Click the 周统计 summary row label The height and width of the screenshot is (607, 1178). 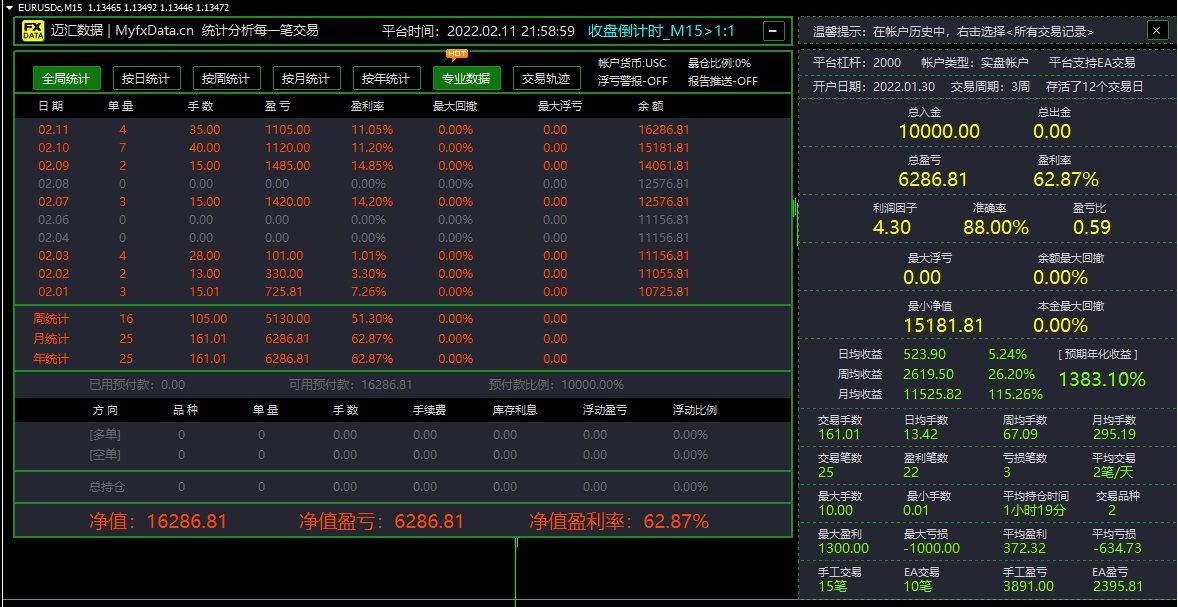click(51, 319)
